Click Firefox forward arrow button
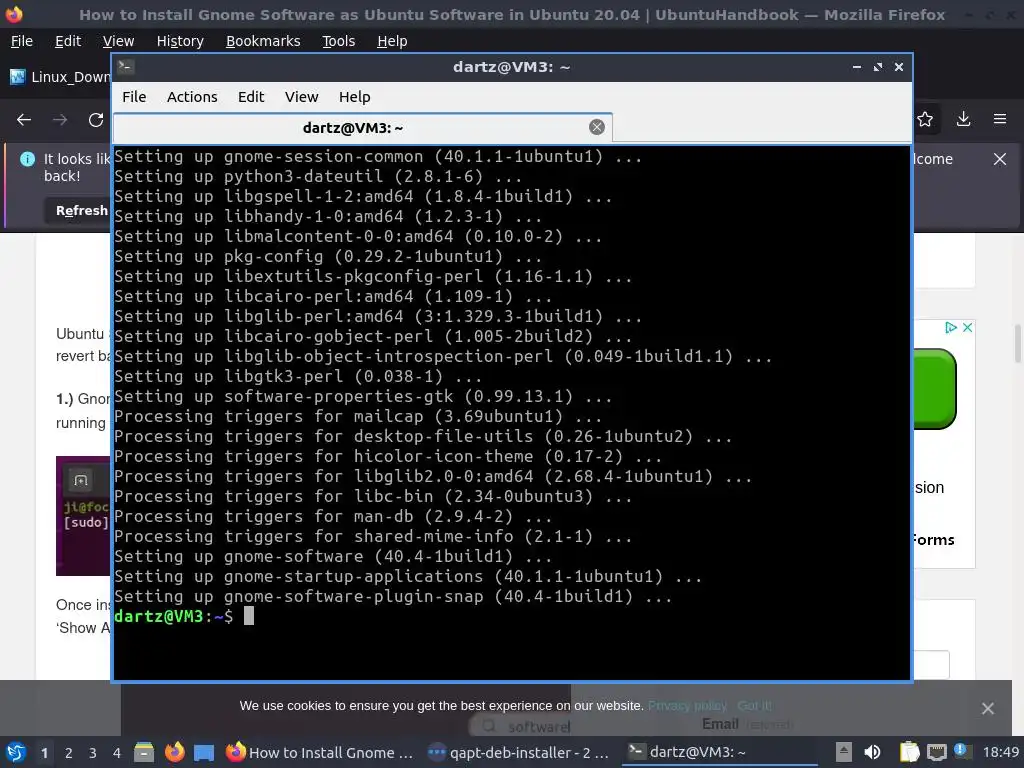This screenshot has height=768, width=1024. pyautogui.click(x=60, y=120)
